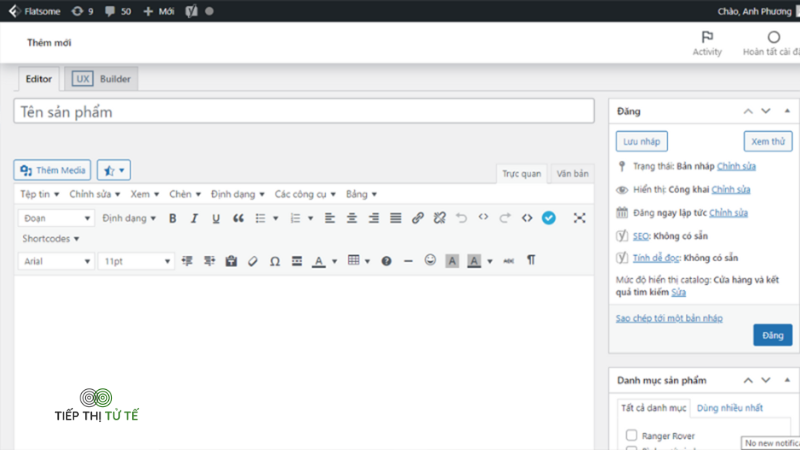
Task: Center align text with the align icon
Action: [x=352, y=218]
